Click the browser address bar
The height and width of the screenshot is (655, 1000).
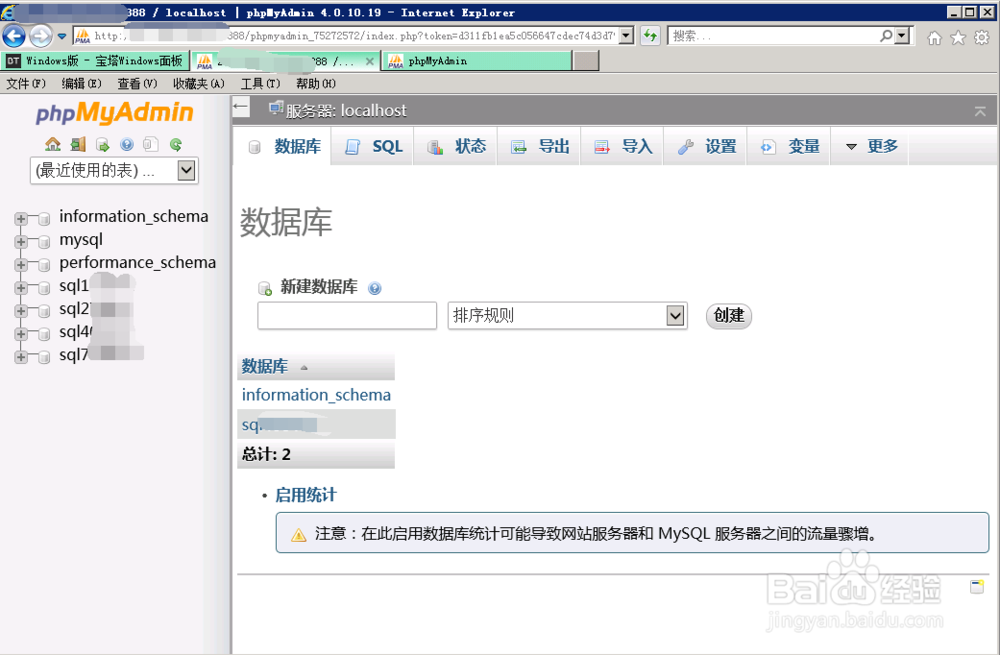coord(354,36)
